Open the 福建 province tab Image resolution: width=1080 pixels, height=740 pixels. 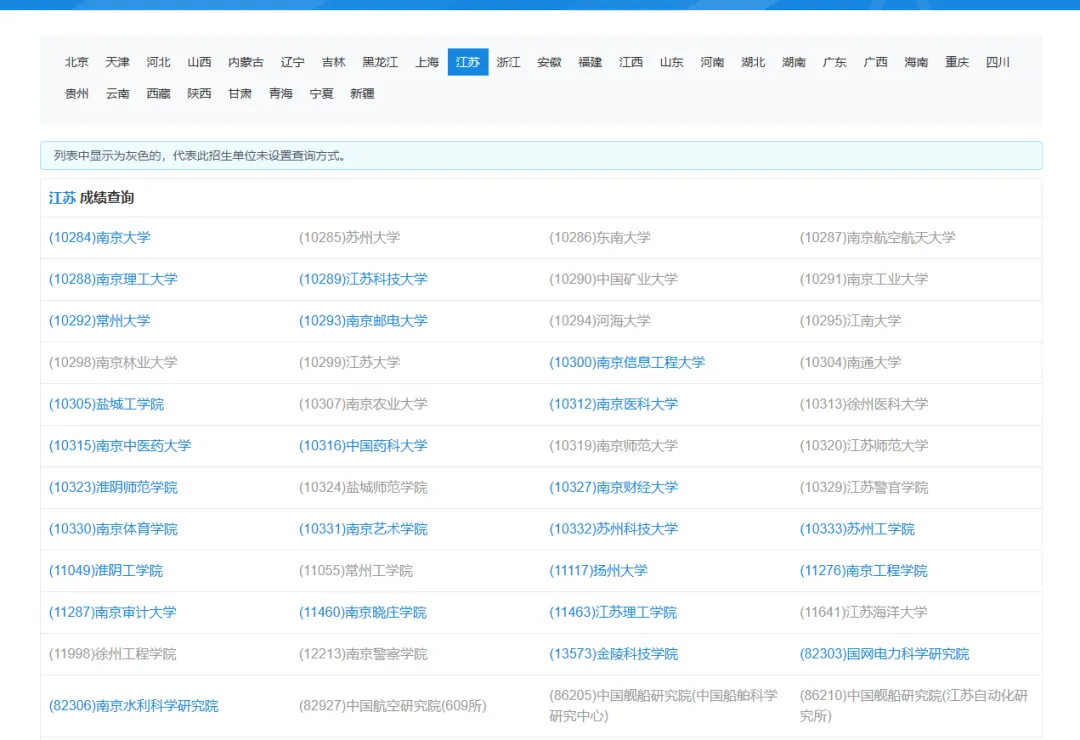[x=590, y=62]
